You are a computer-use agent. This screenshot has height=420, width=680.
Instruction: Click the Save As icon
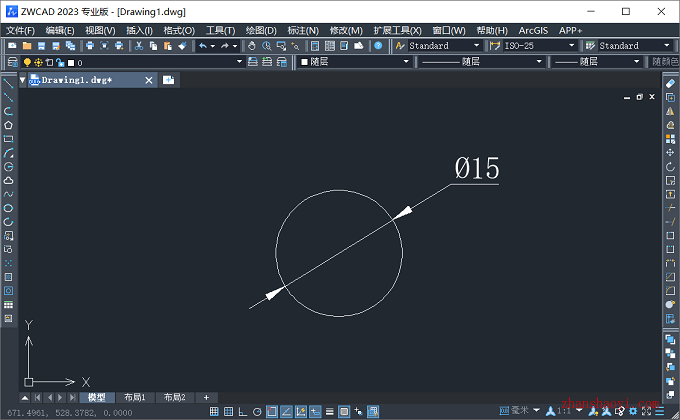(x=56, y=46)
